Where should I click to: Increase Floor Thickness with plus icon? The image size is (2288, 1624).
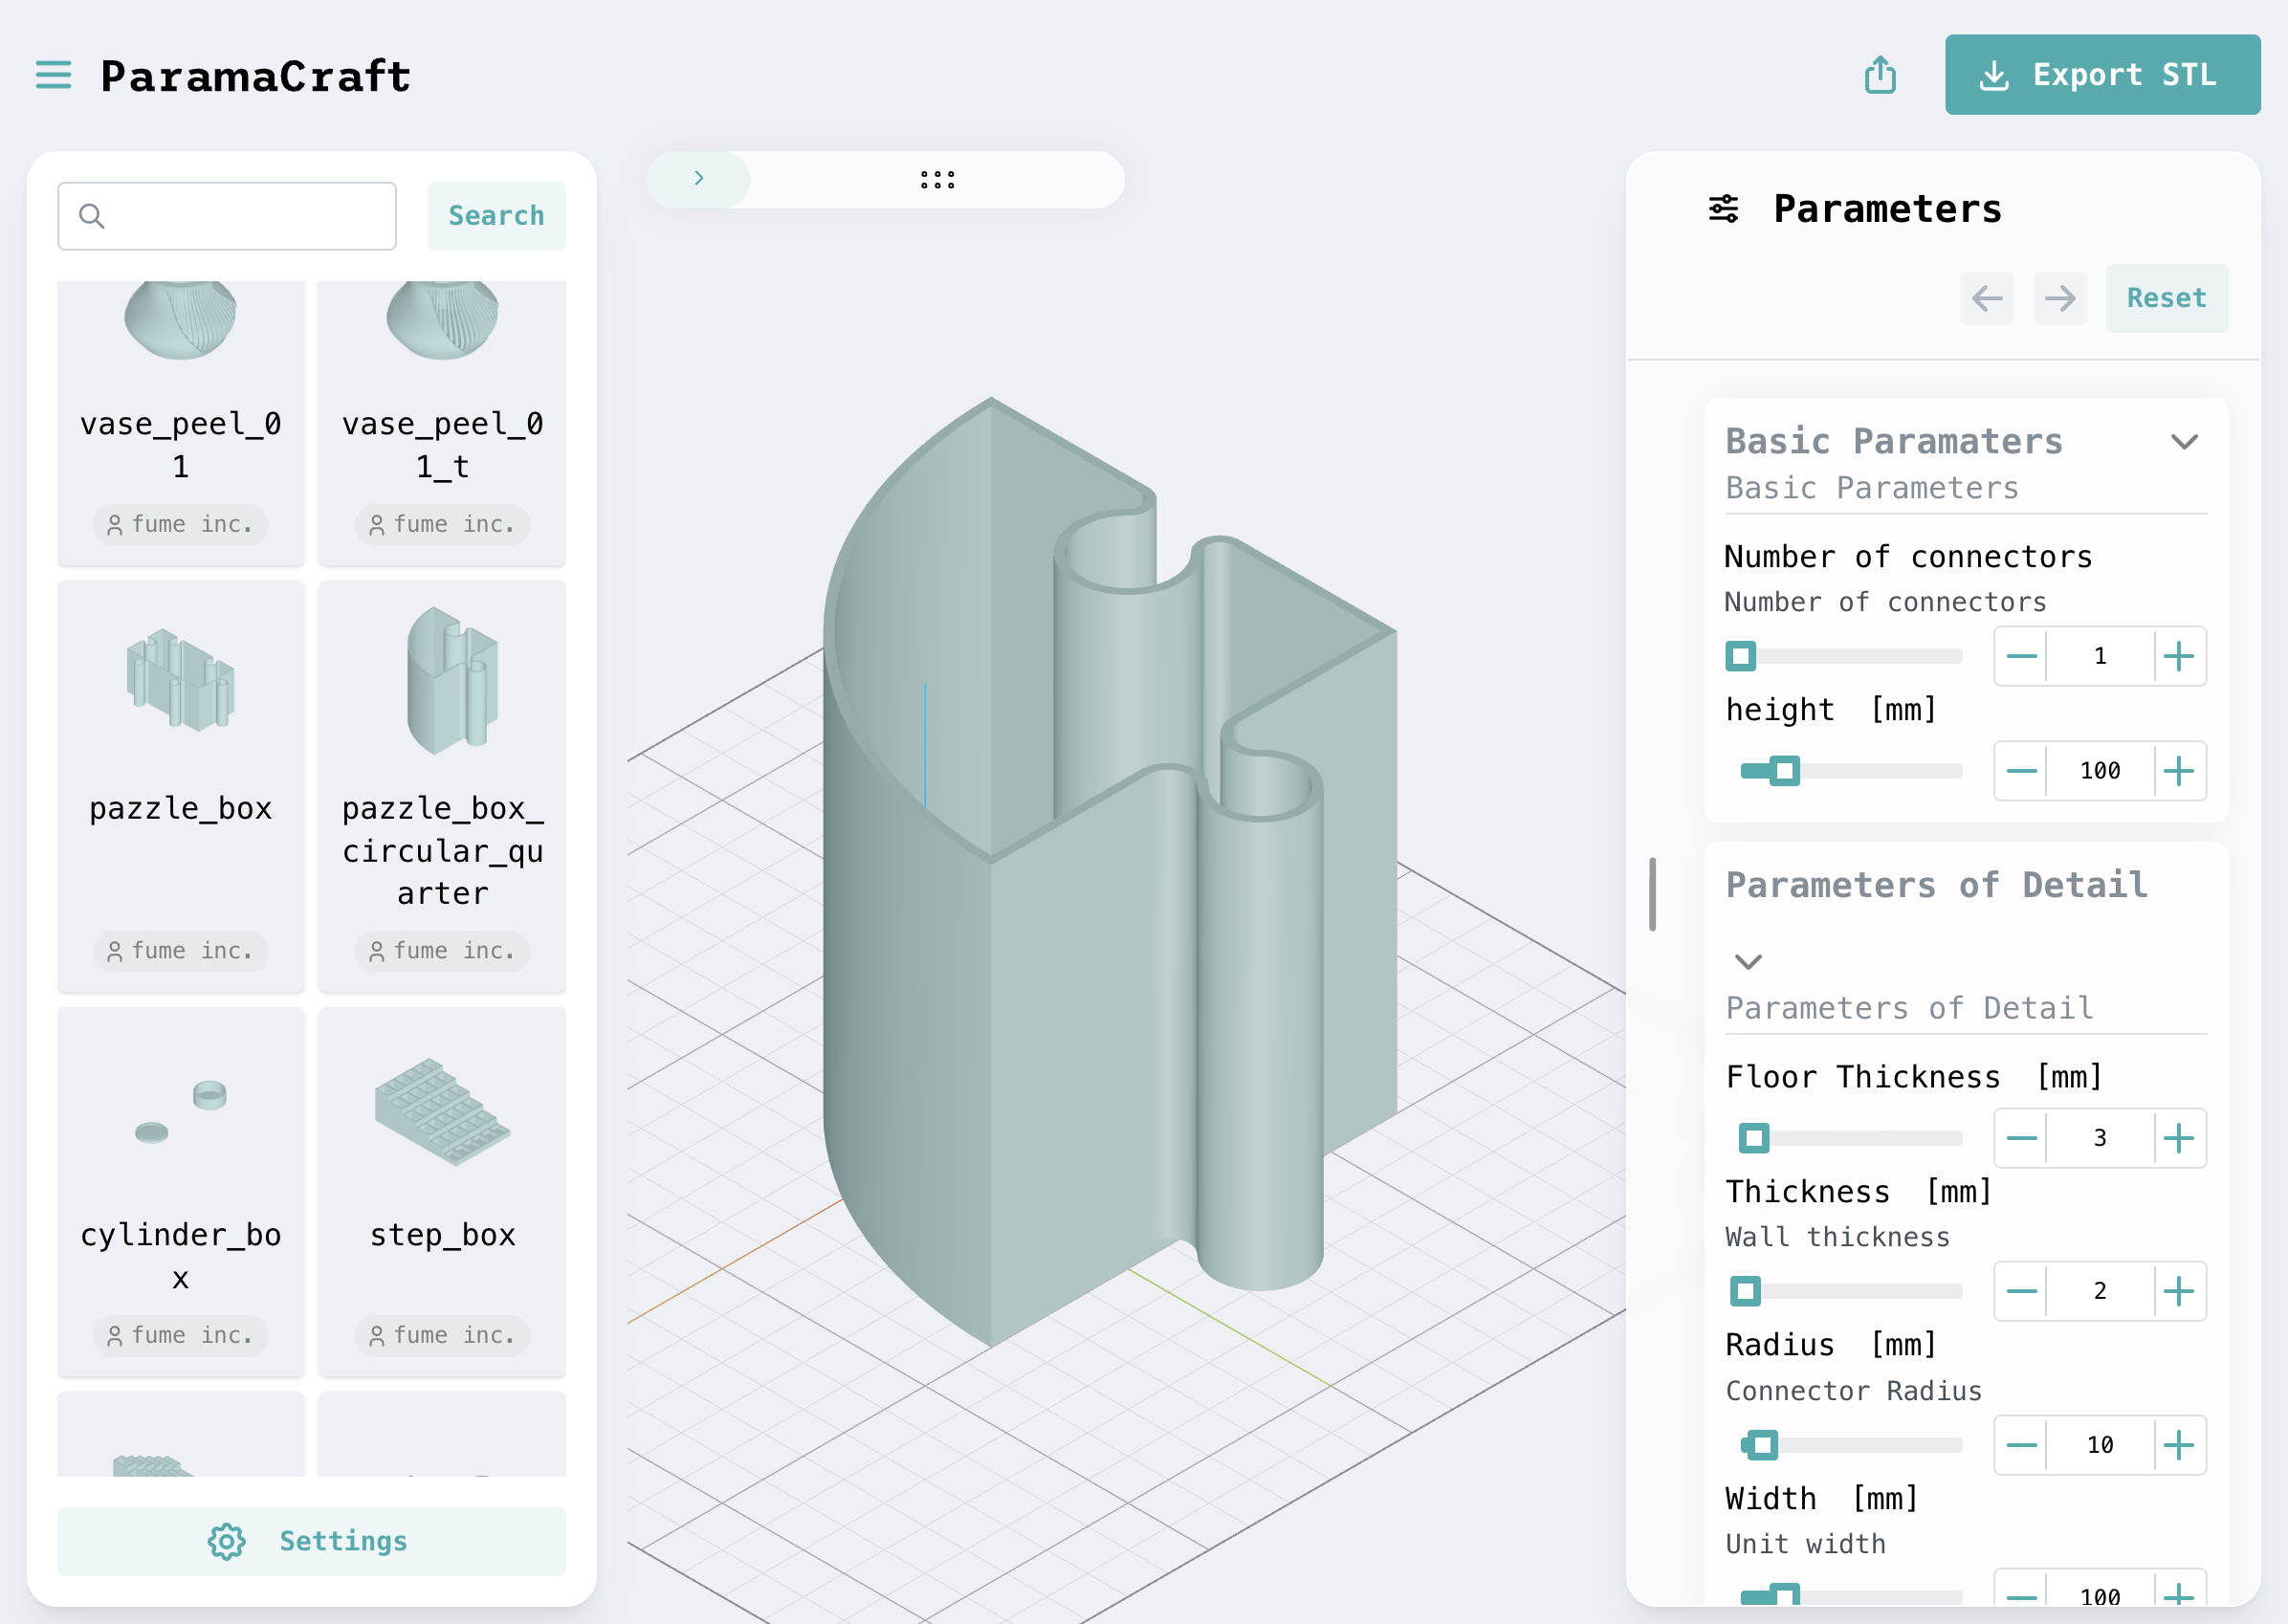click(x=2179, y=1138)
